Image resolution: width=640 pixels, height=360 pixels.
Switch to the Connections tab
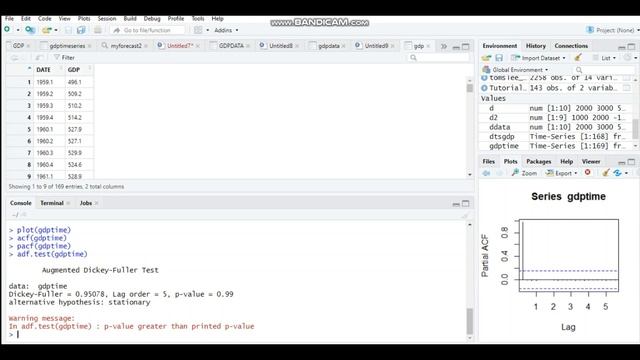(571, 46)
